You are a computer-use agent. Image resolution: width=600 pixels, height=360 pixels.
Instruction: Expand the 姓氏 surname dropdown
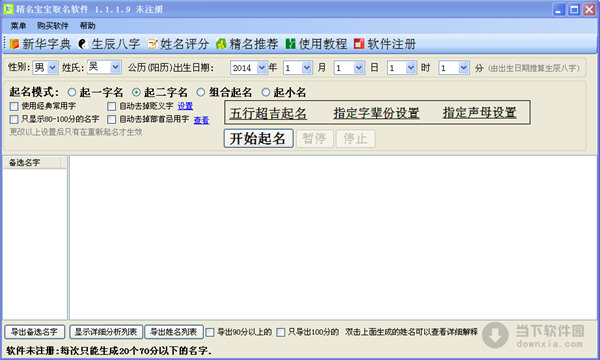click(x=115, y=67)
